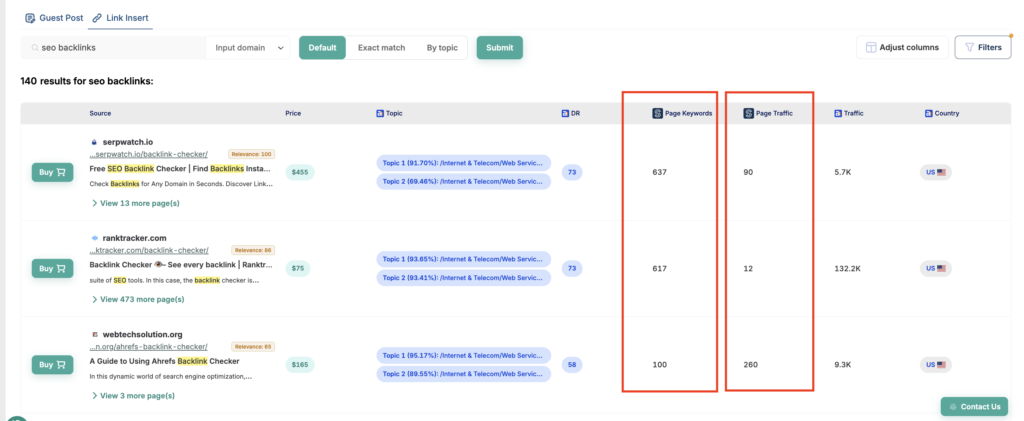Screen dimensions: 1024x421
Task: Open the Input domain dropdown
Action: click(248, 48)
